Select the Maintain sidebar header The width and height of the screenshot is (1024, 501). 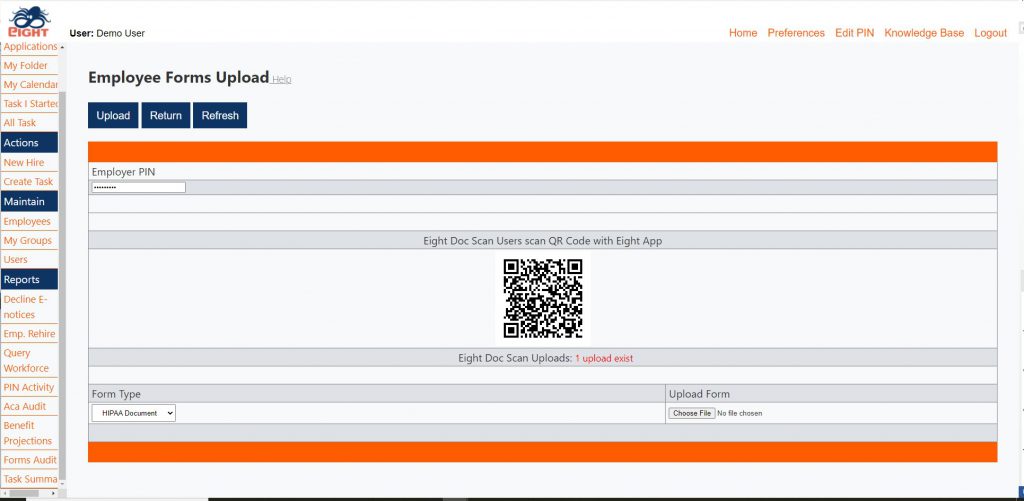click(x=29, y=201)
